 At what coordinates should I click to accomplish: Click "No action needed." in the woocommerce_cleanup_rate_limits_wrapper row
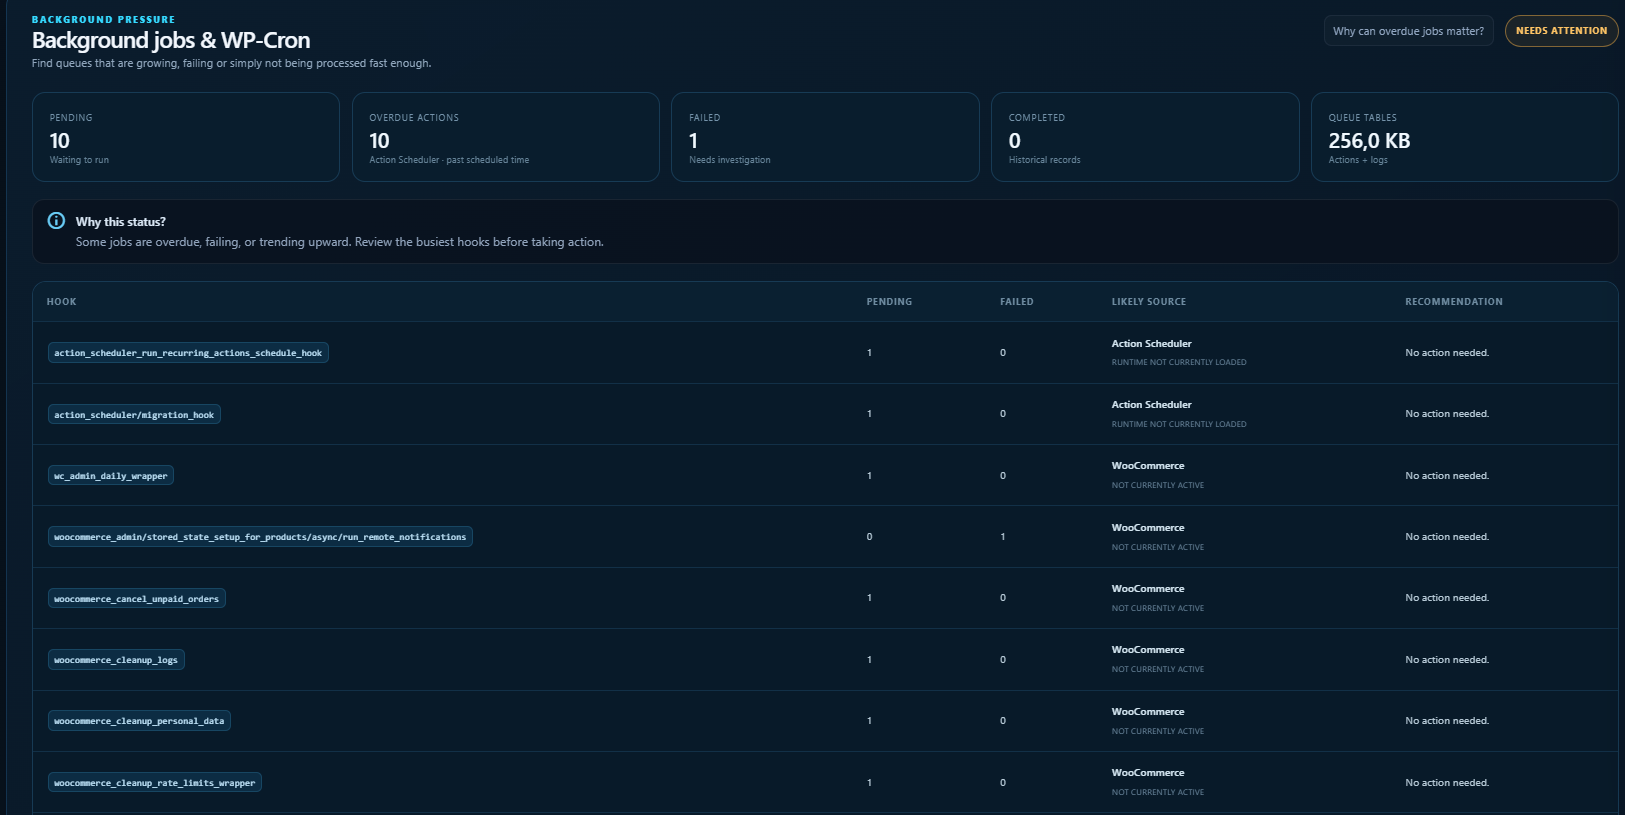[x=1447, y=783]
